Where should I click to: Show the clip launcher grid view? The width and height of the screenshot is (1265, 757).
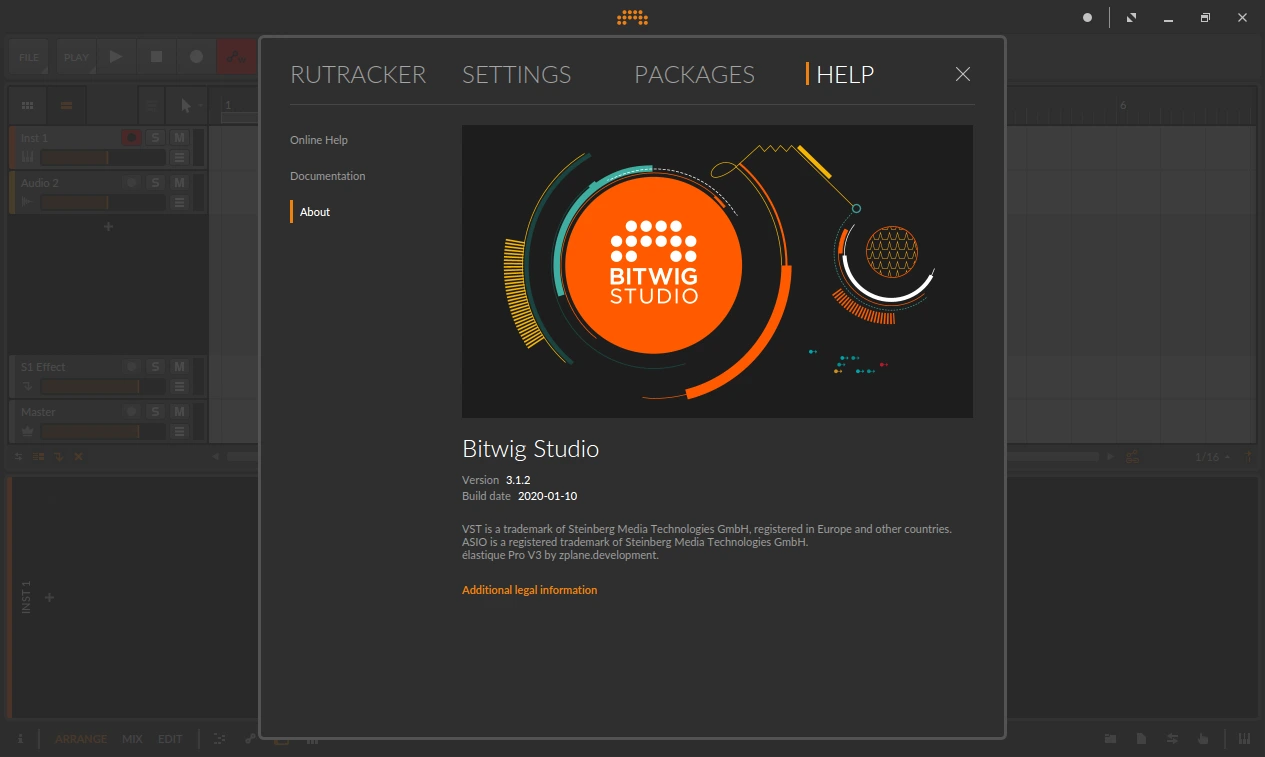click(x=28, y=105)
